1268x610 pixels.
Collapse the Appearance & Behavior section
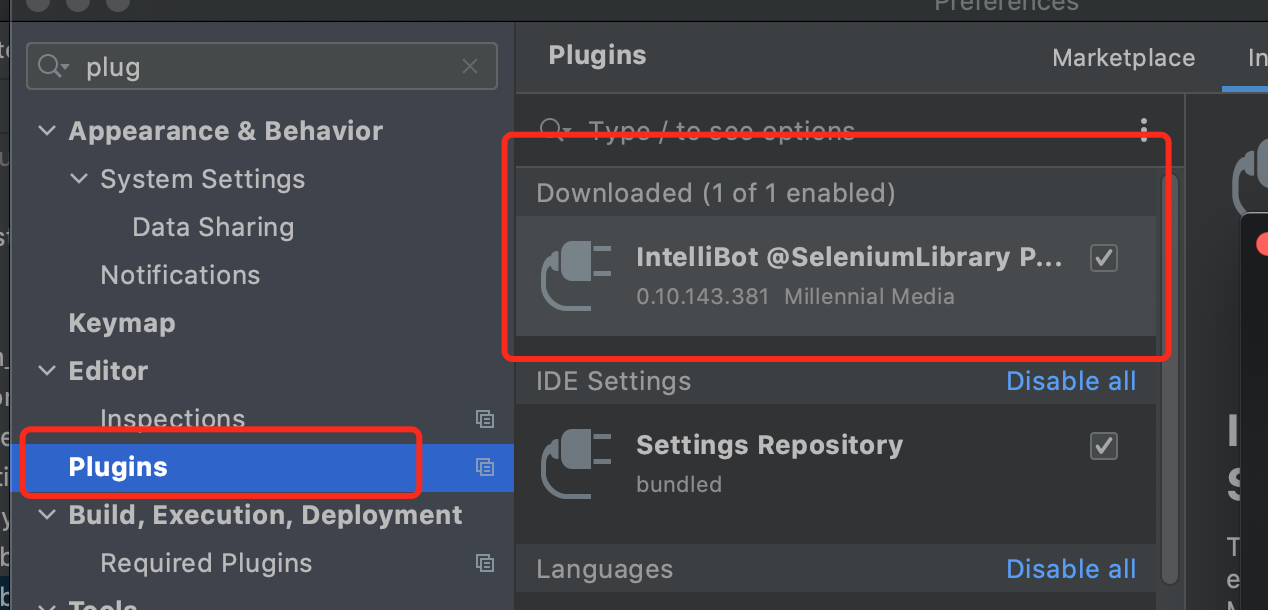46,131
